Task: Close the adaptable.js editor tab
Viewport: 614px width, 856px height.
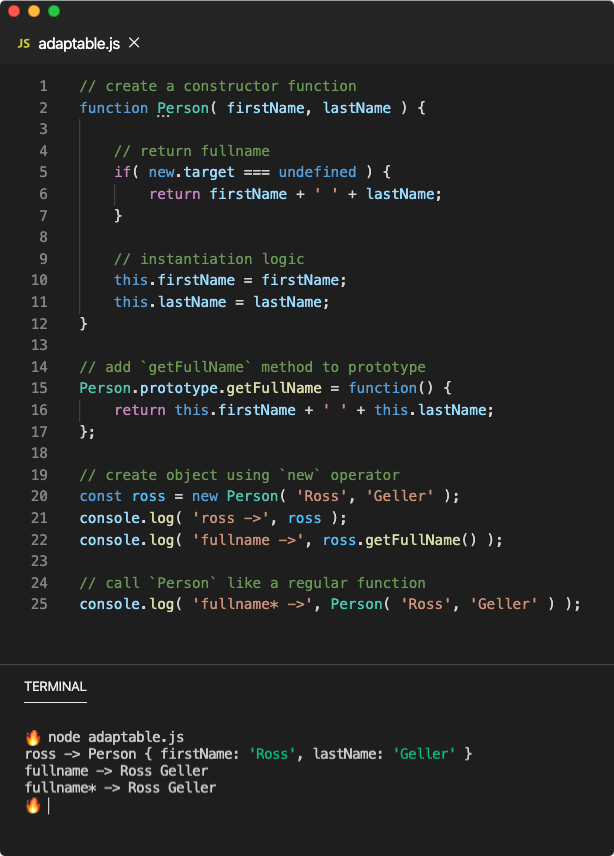Action: pyautogui.click(x=135, y=43)
